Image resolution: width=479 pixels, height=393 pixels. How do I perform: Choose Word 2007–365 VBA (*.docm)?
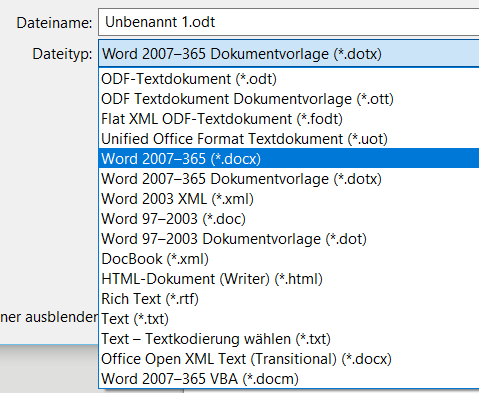(x=289, y=379)
